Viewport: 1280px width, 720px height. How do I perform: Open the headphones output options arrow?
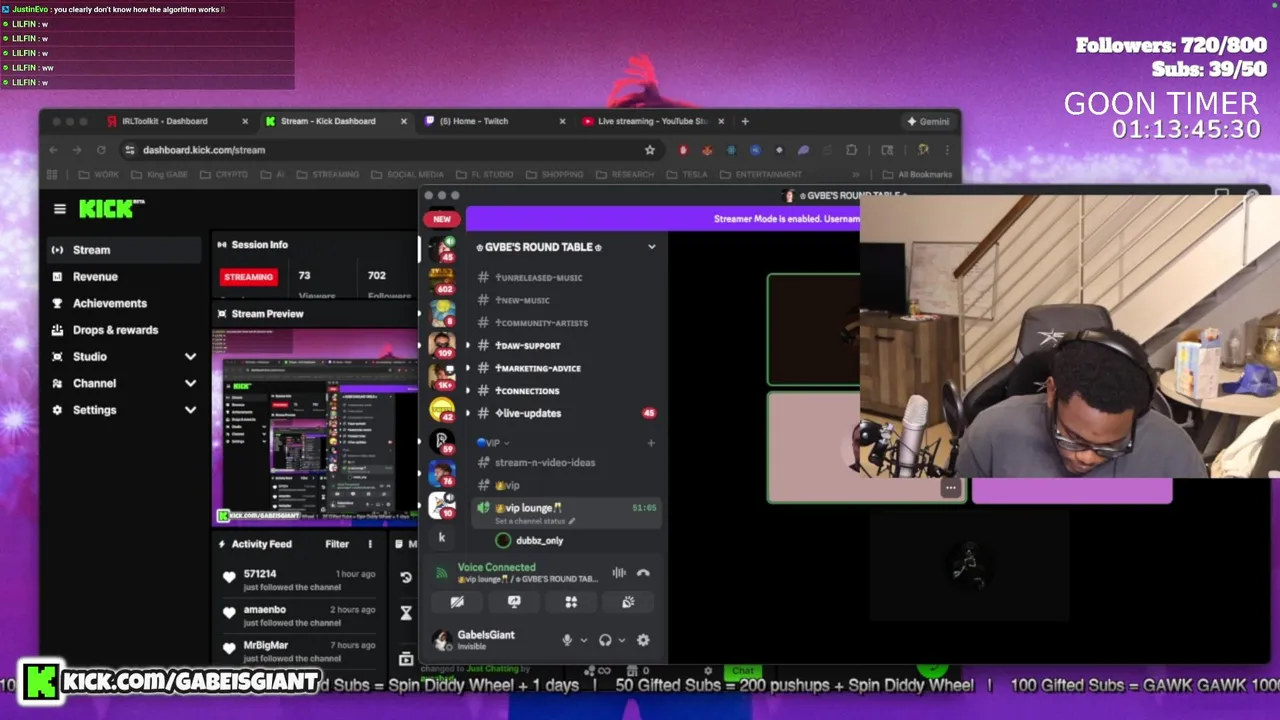coord(622,640)
